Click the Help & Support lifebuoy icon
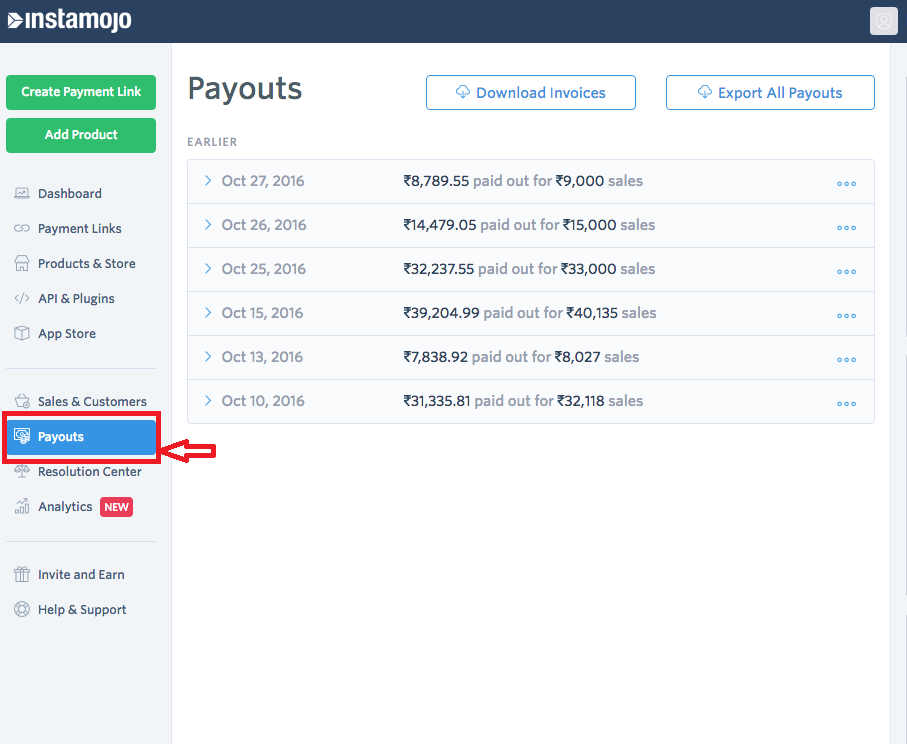Screen dimensions: 907x744 (22, 609)
